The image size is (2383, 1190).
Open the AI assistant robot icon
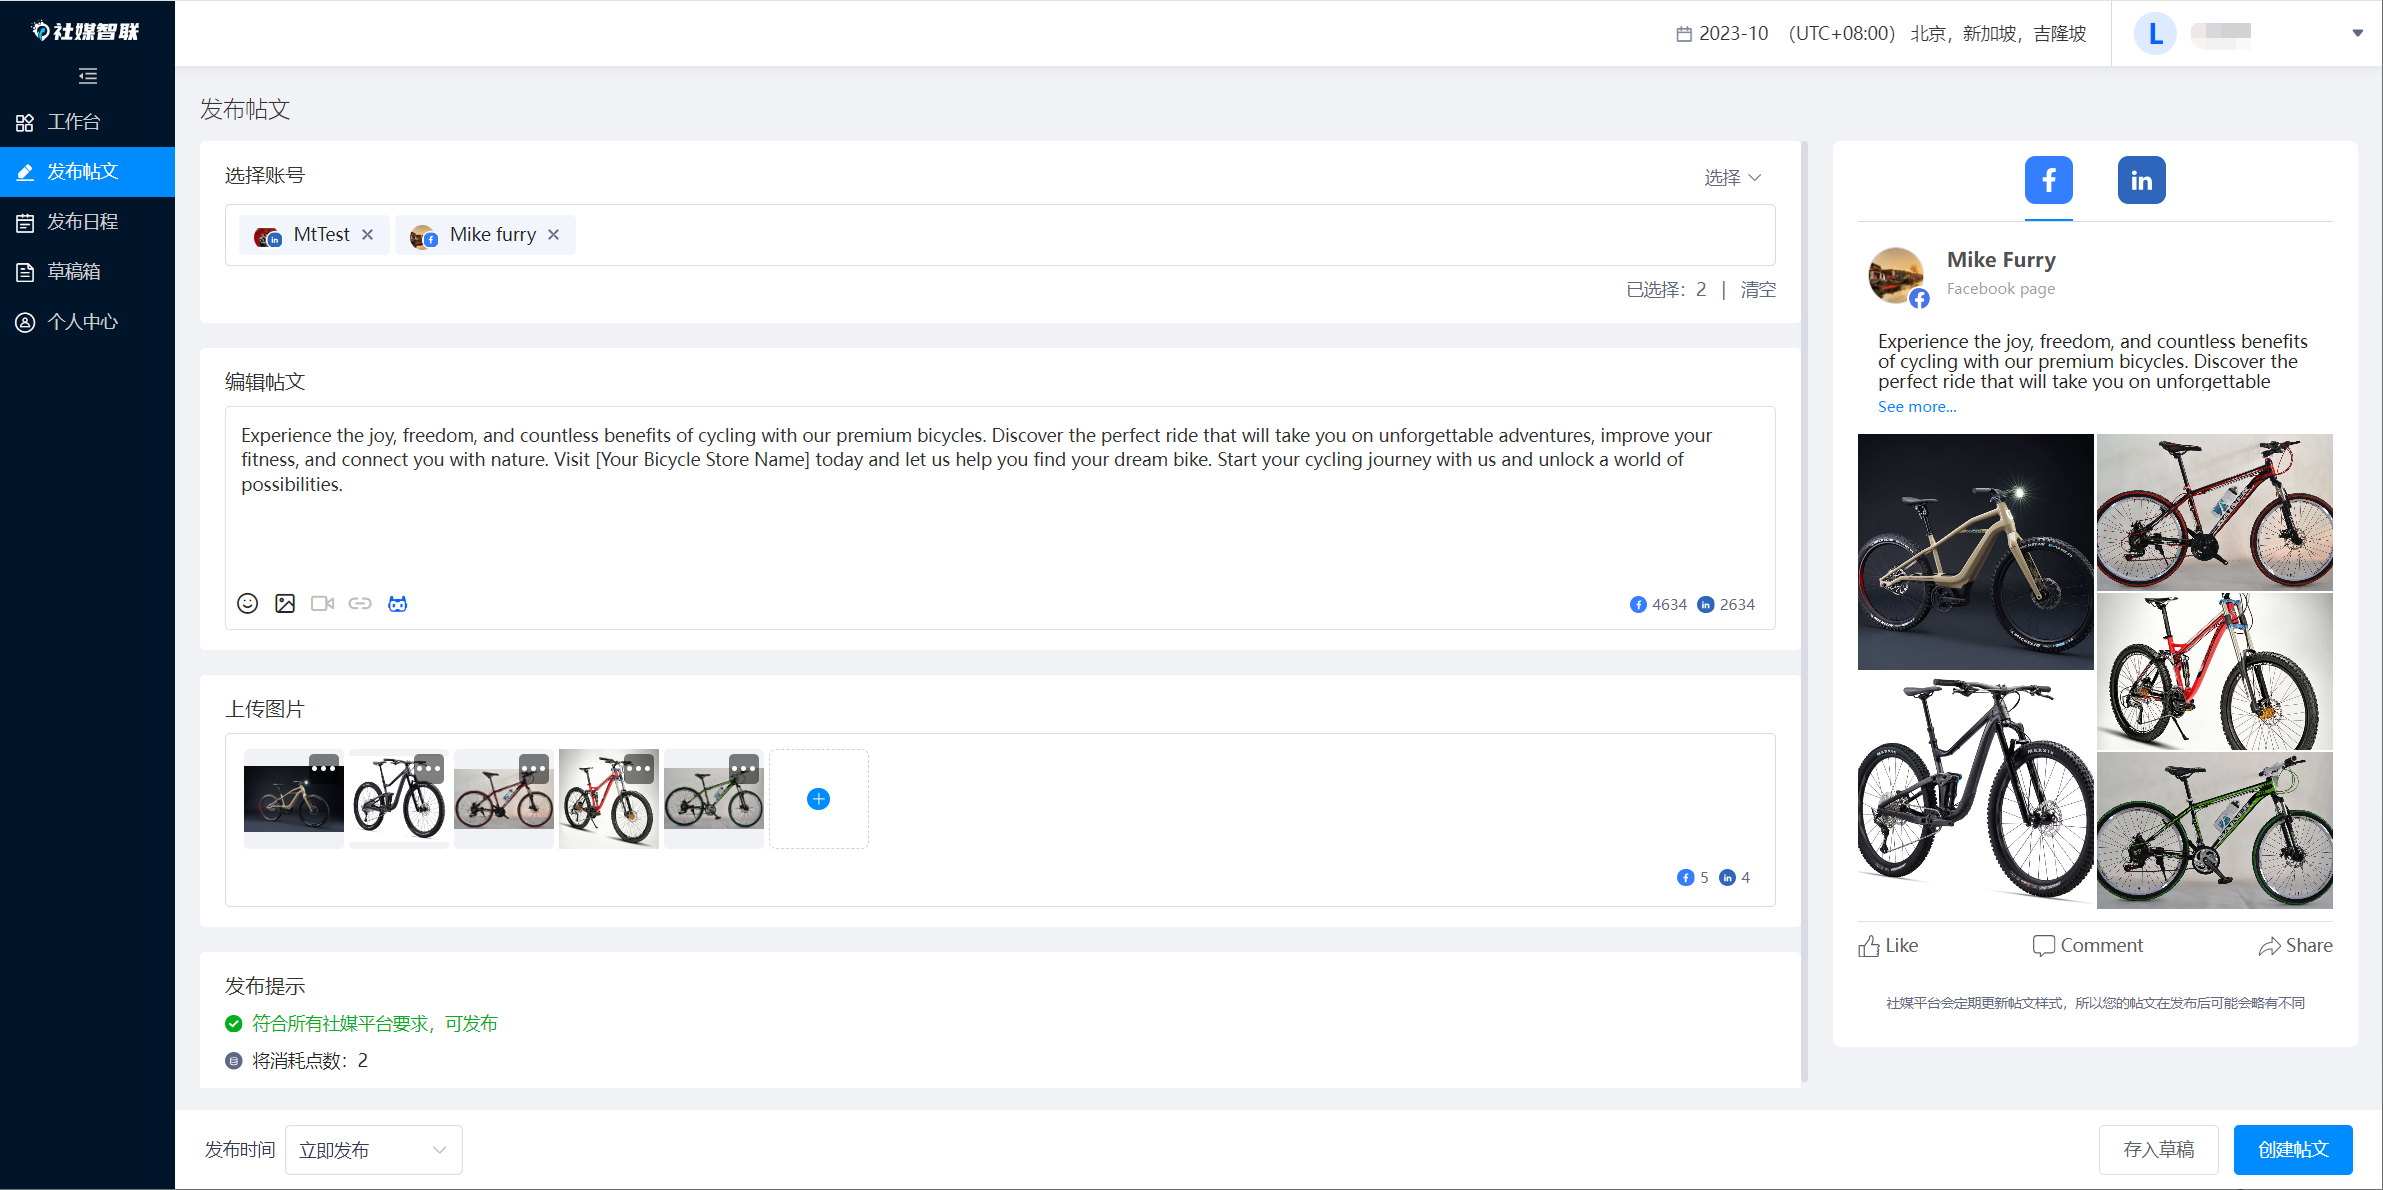coord(398,603)
